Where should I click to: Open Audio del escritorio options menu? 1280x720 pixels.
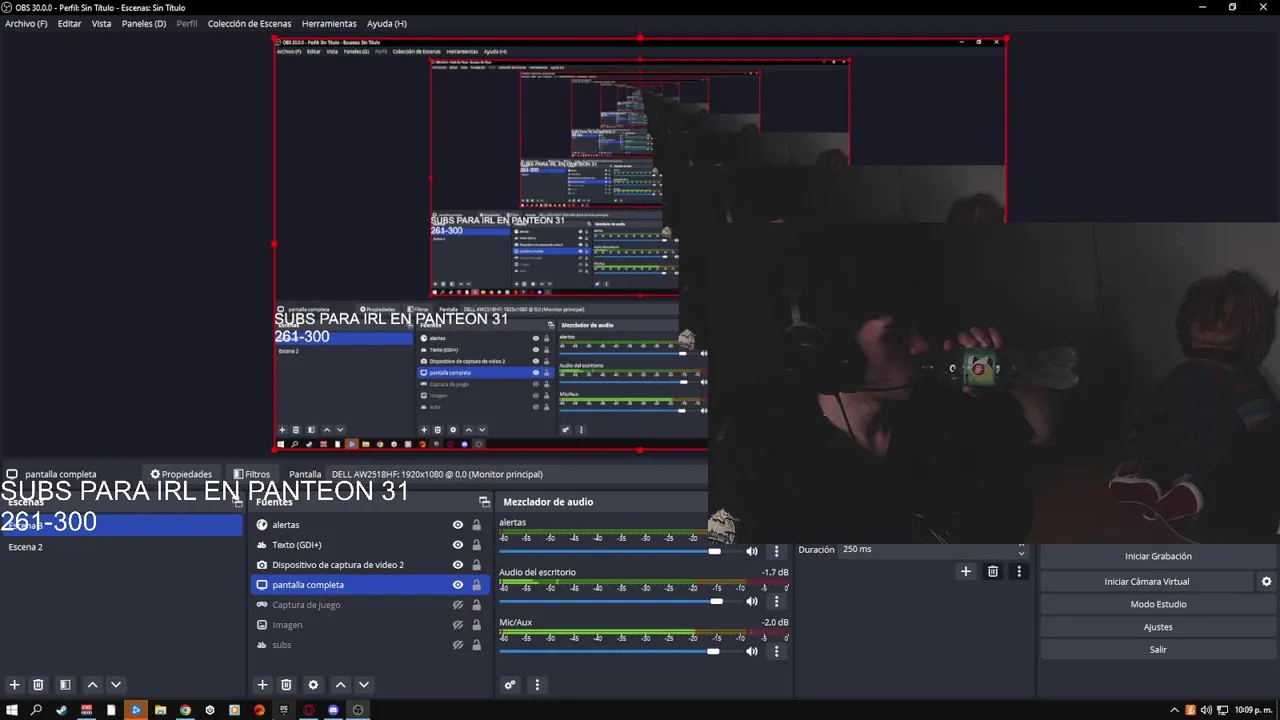coord(776,601)
